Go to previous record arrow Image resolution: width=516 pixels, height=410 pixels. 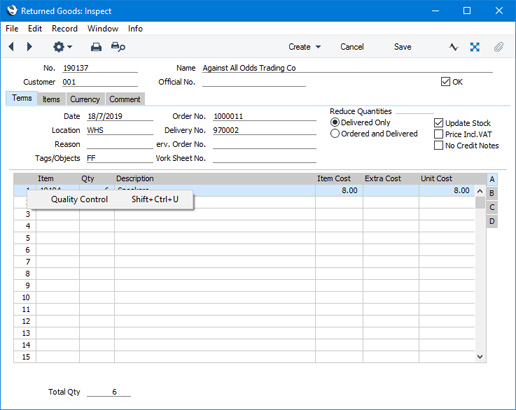coord(11,47)
